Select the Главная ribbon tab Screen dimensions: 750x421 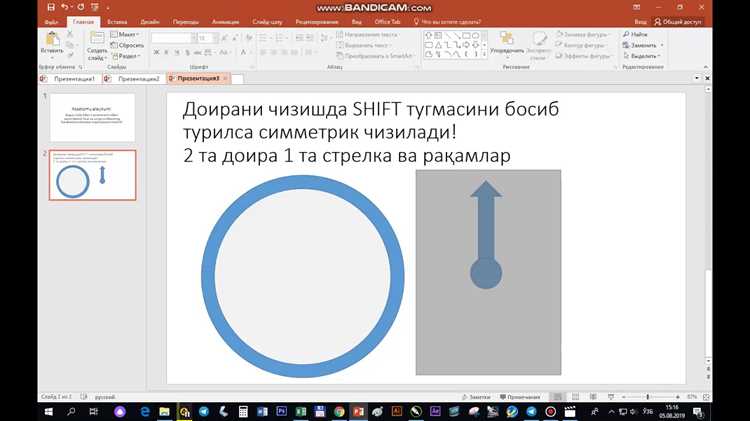(83, 22)
